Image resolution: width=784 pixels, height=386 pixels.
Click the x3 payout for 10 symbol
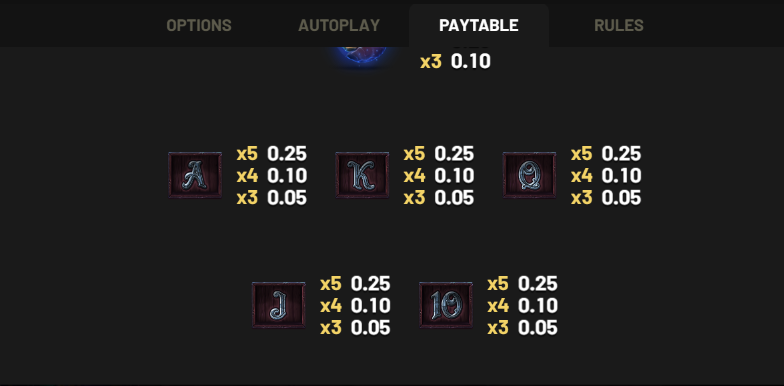pyautogui.click(x=522, y=328)
